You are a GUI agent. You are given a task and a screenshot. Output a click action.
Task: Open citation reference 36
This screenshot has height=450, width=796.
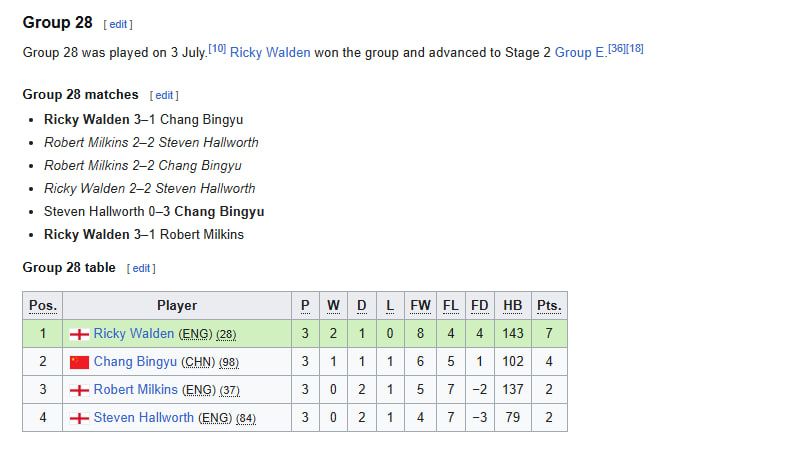pos(617,48)
